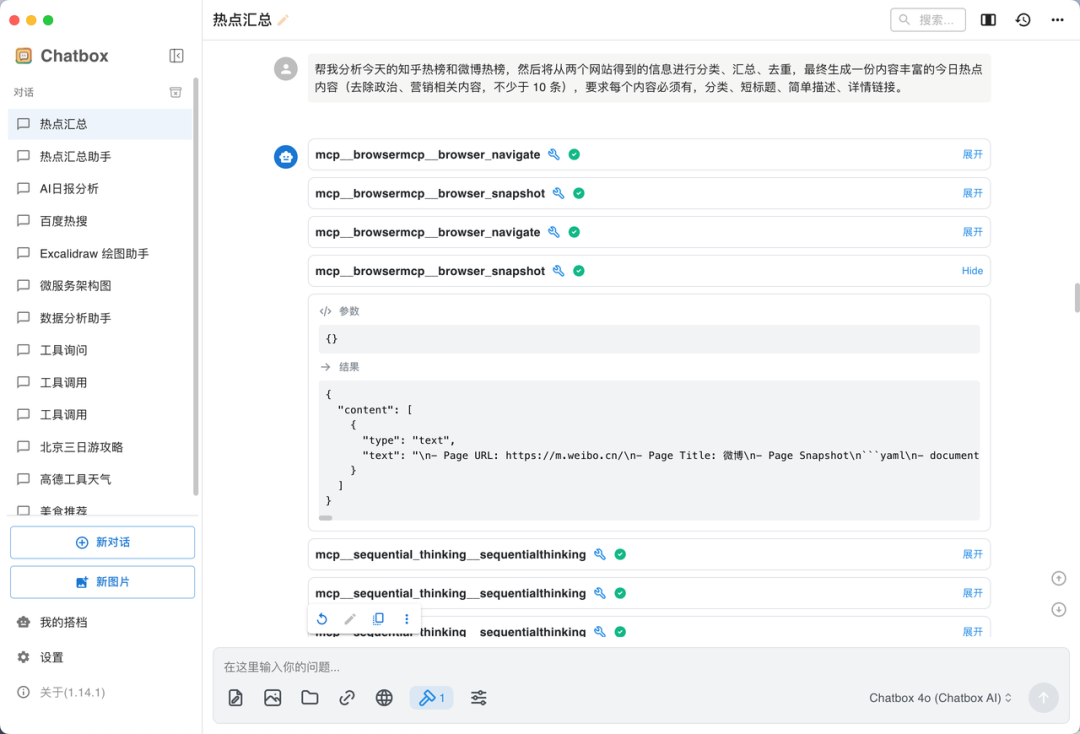Screen dimensions: 1080x734
Task: Click the send message arrow button
Action: [x=1043, y=698]
